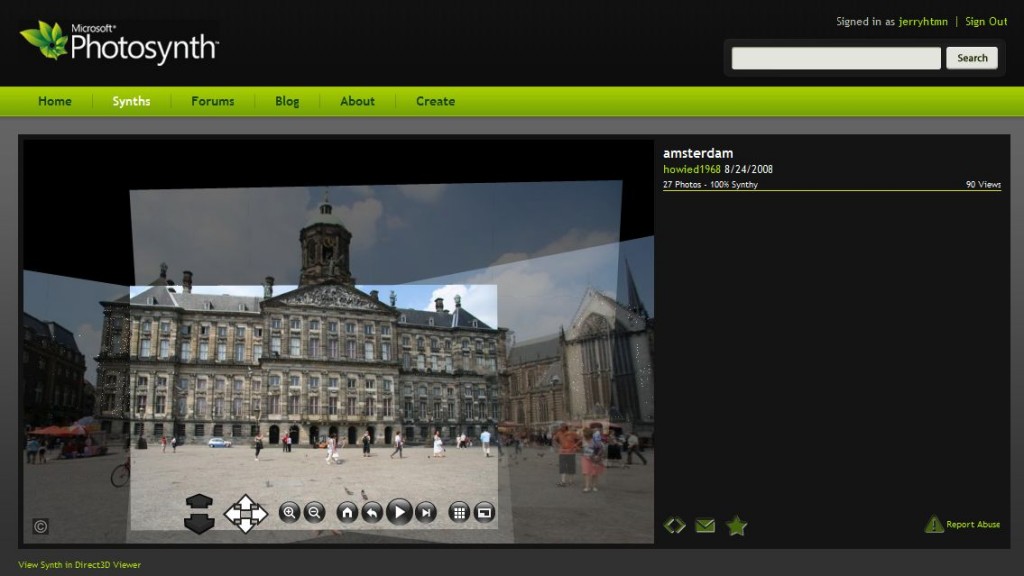Screen dimensions: 1024x576
Task: Open howied1968 user profile
Action: coord(691,169)
